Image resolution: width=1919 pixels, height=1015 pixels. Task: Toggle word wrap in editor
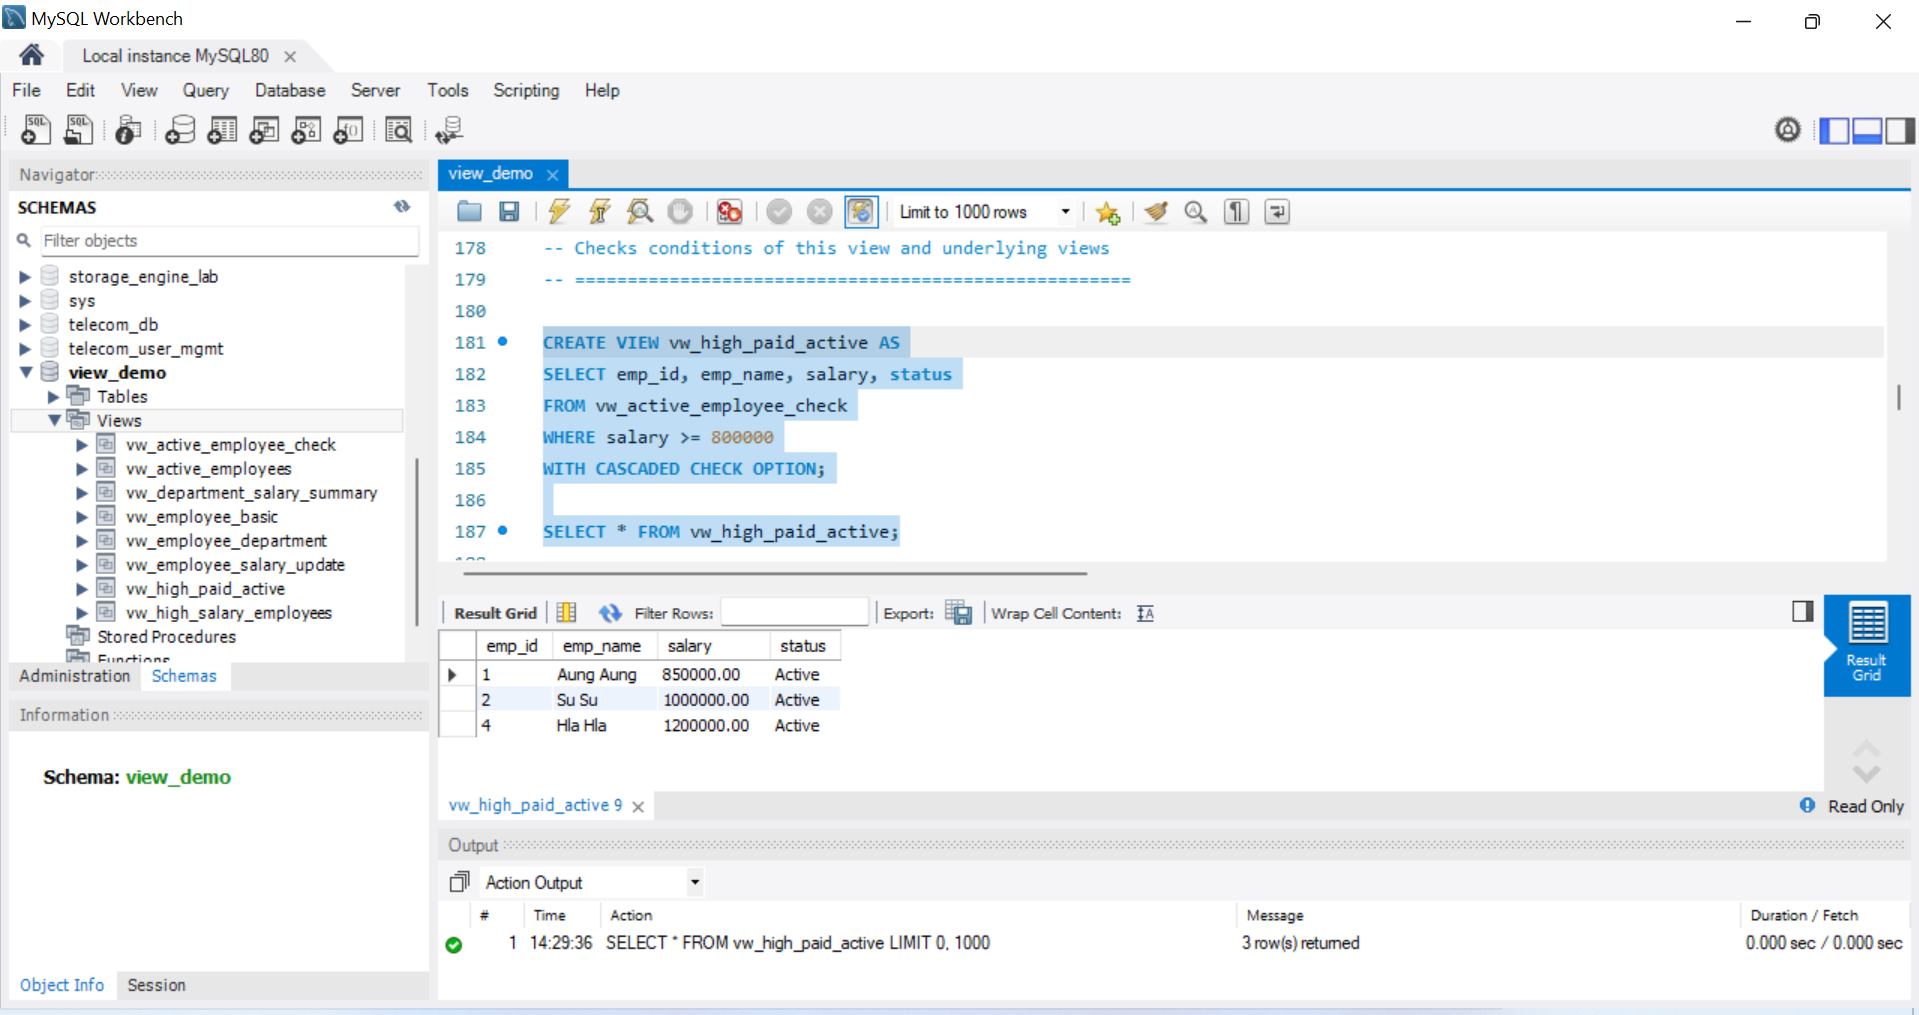(1277, 211)
